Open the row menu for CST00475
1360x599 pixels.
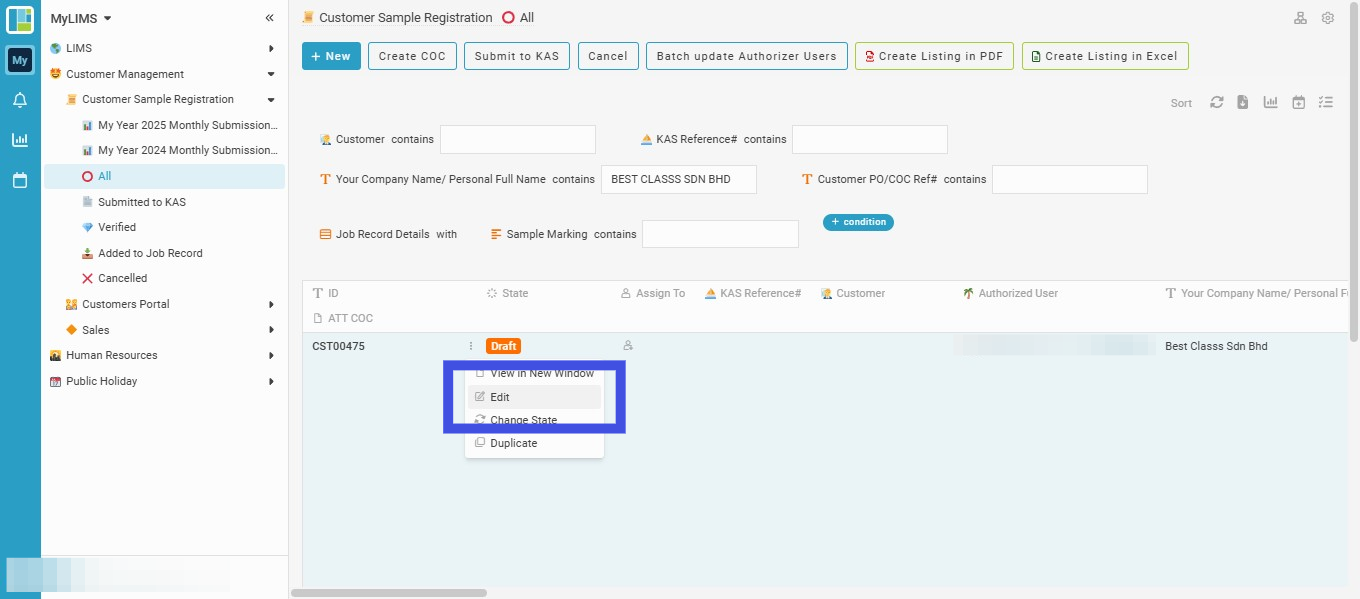471,346
